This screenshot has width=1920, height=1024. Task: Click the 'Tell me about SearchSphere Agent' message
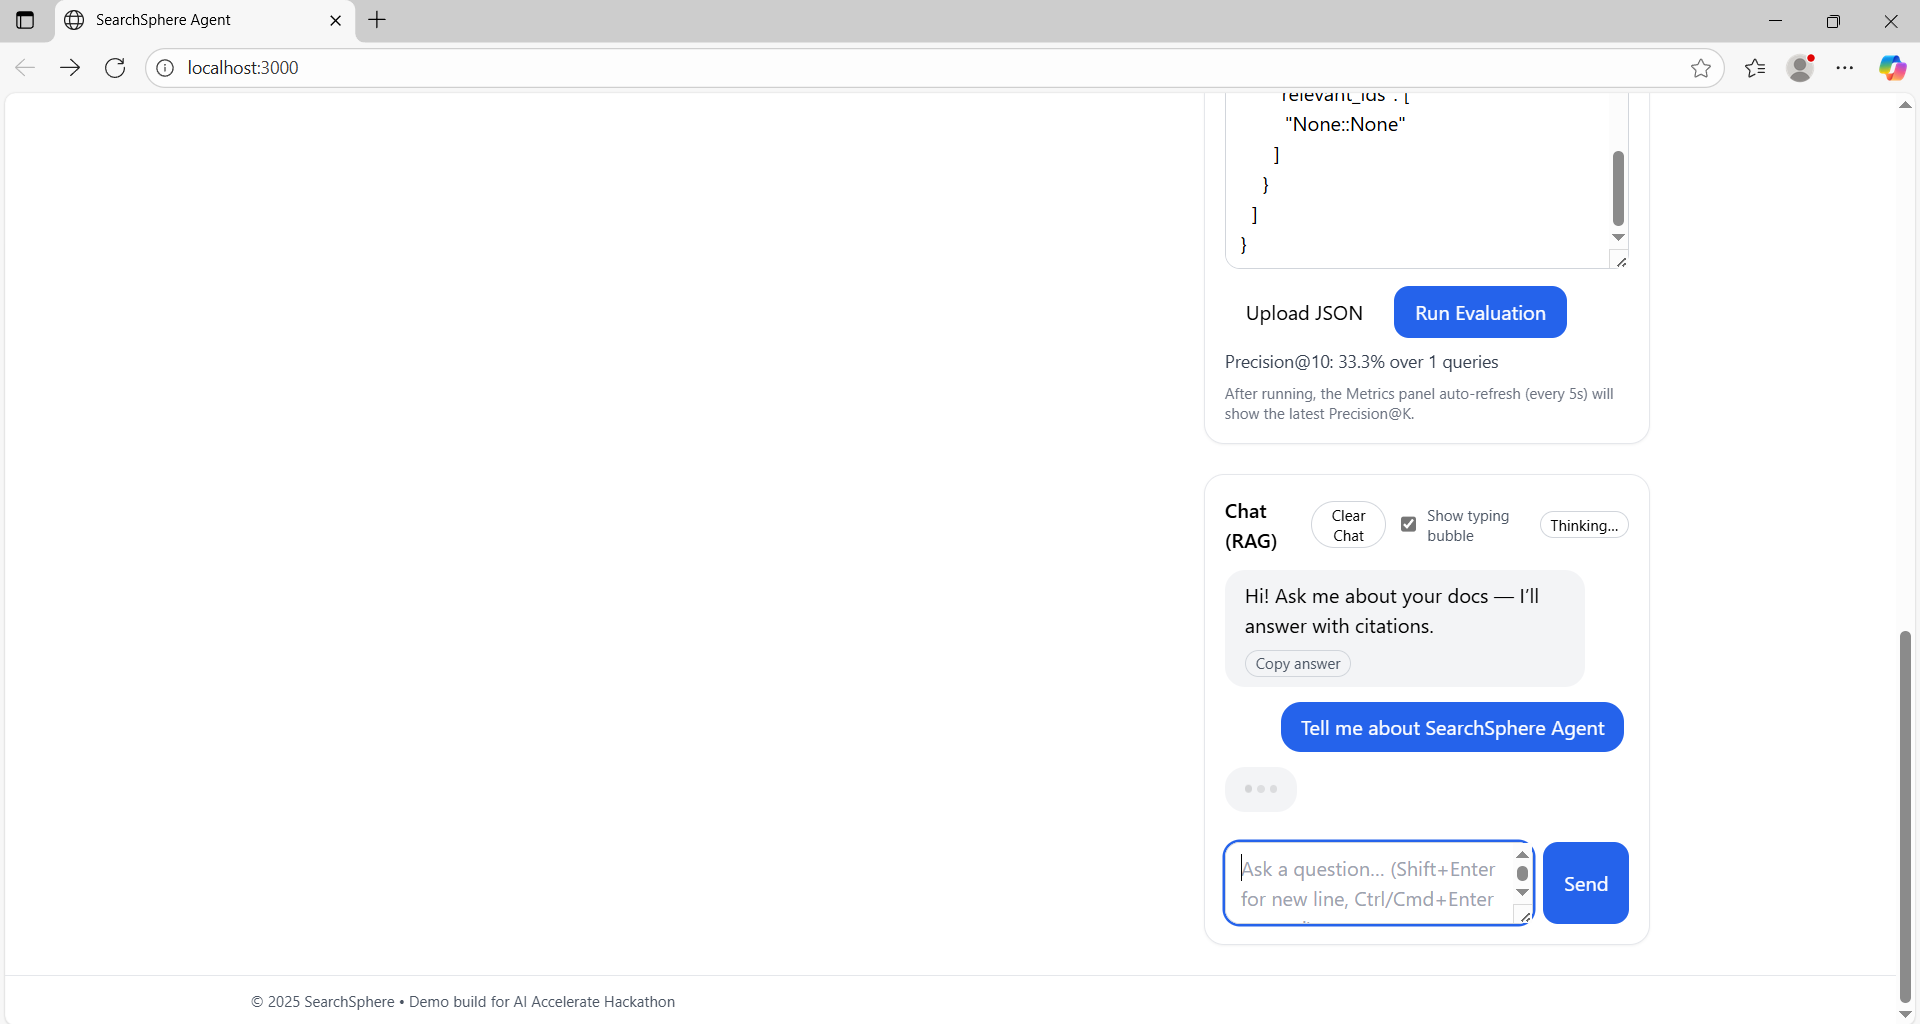tap(1452, 728)
